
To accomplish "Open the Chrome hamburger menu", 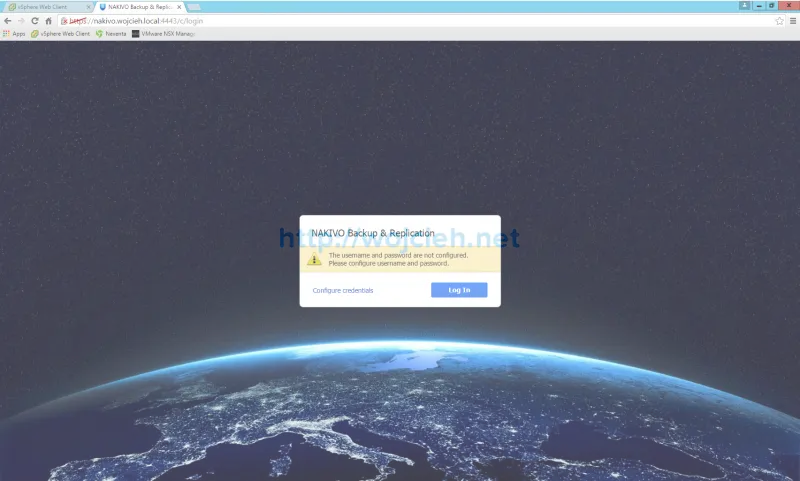I will pos(792,20).
